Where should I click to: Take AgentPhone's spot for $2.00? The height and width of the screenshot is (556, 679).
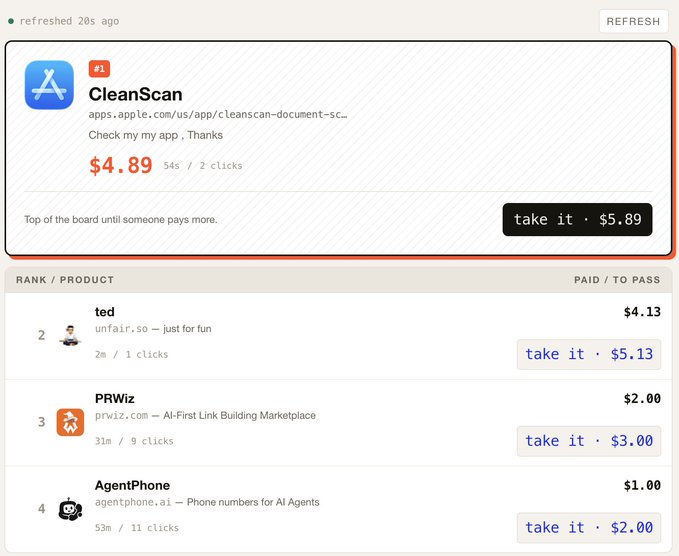(x=589, y=527)
